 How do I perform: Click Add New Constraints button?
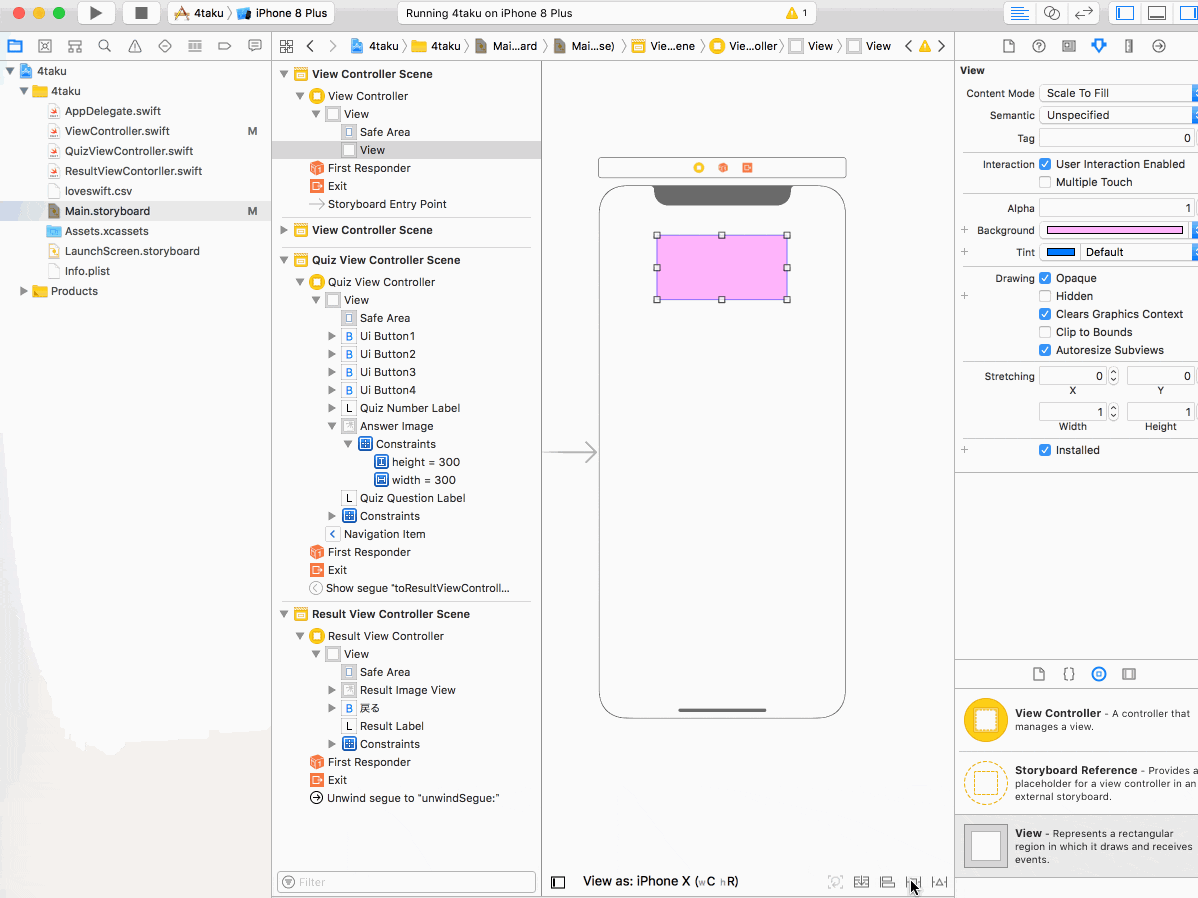(x=914, y=882)
